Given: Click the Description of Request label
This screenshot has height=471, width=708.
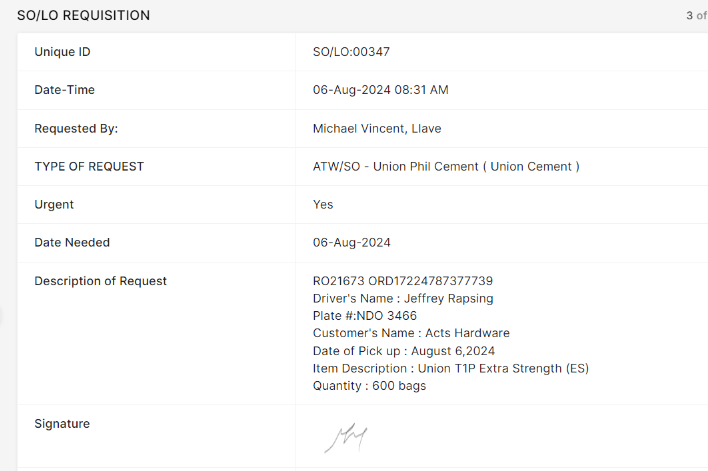Looking at the screenshot, I should tap(101, 281).
